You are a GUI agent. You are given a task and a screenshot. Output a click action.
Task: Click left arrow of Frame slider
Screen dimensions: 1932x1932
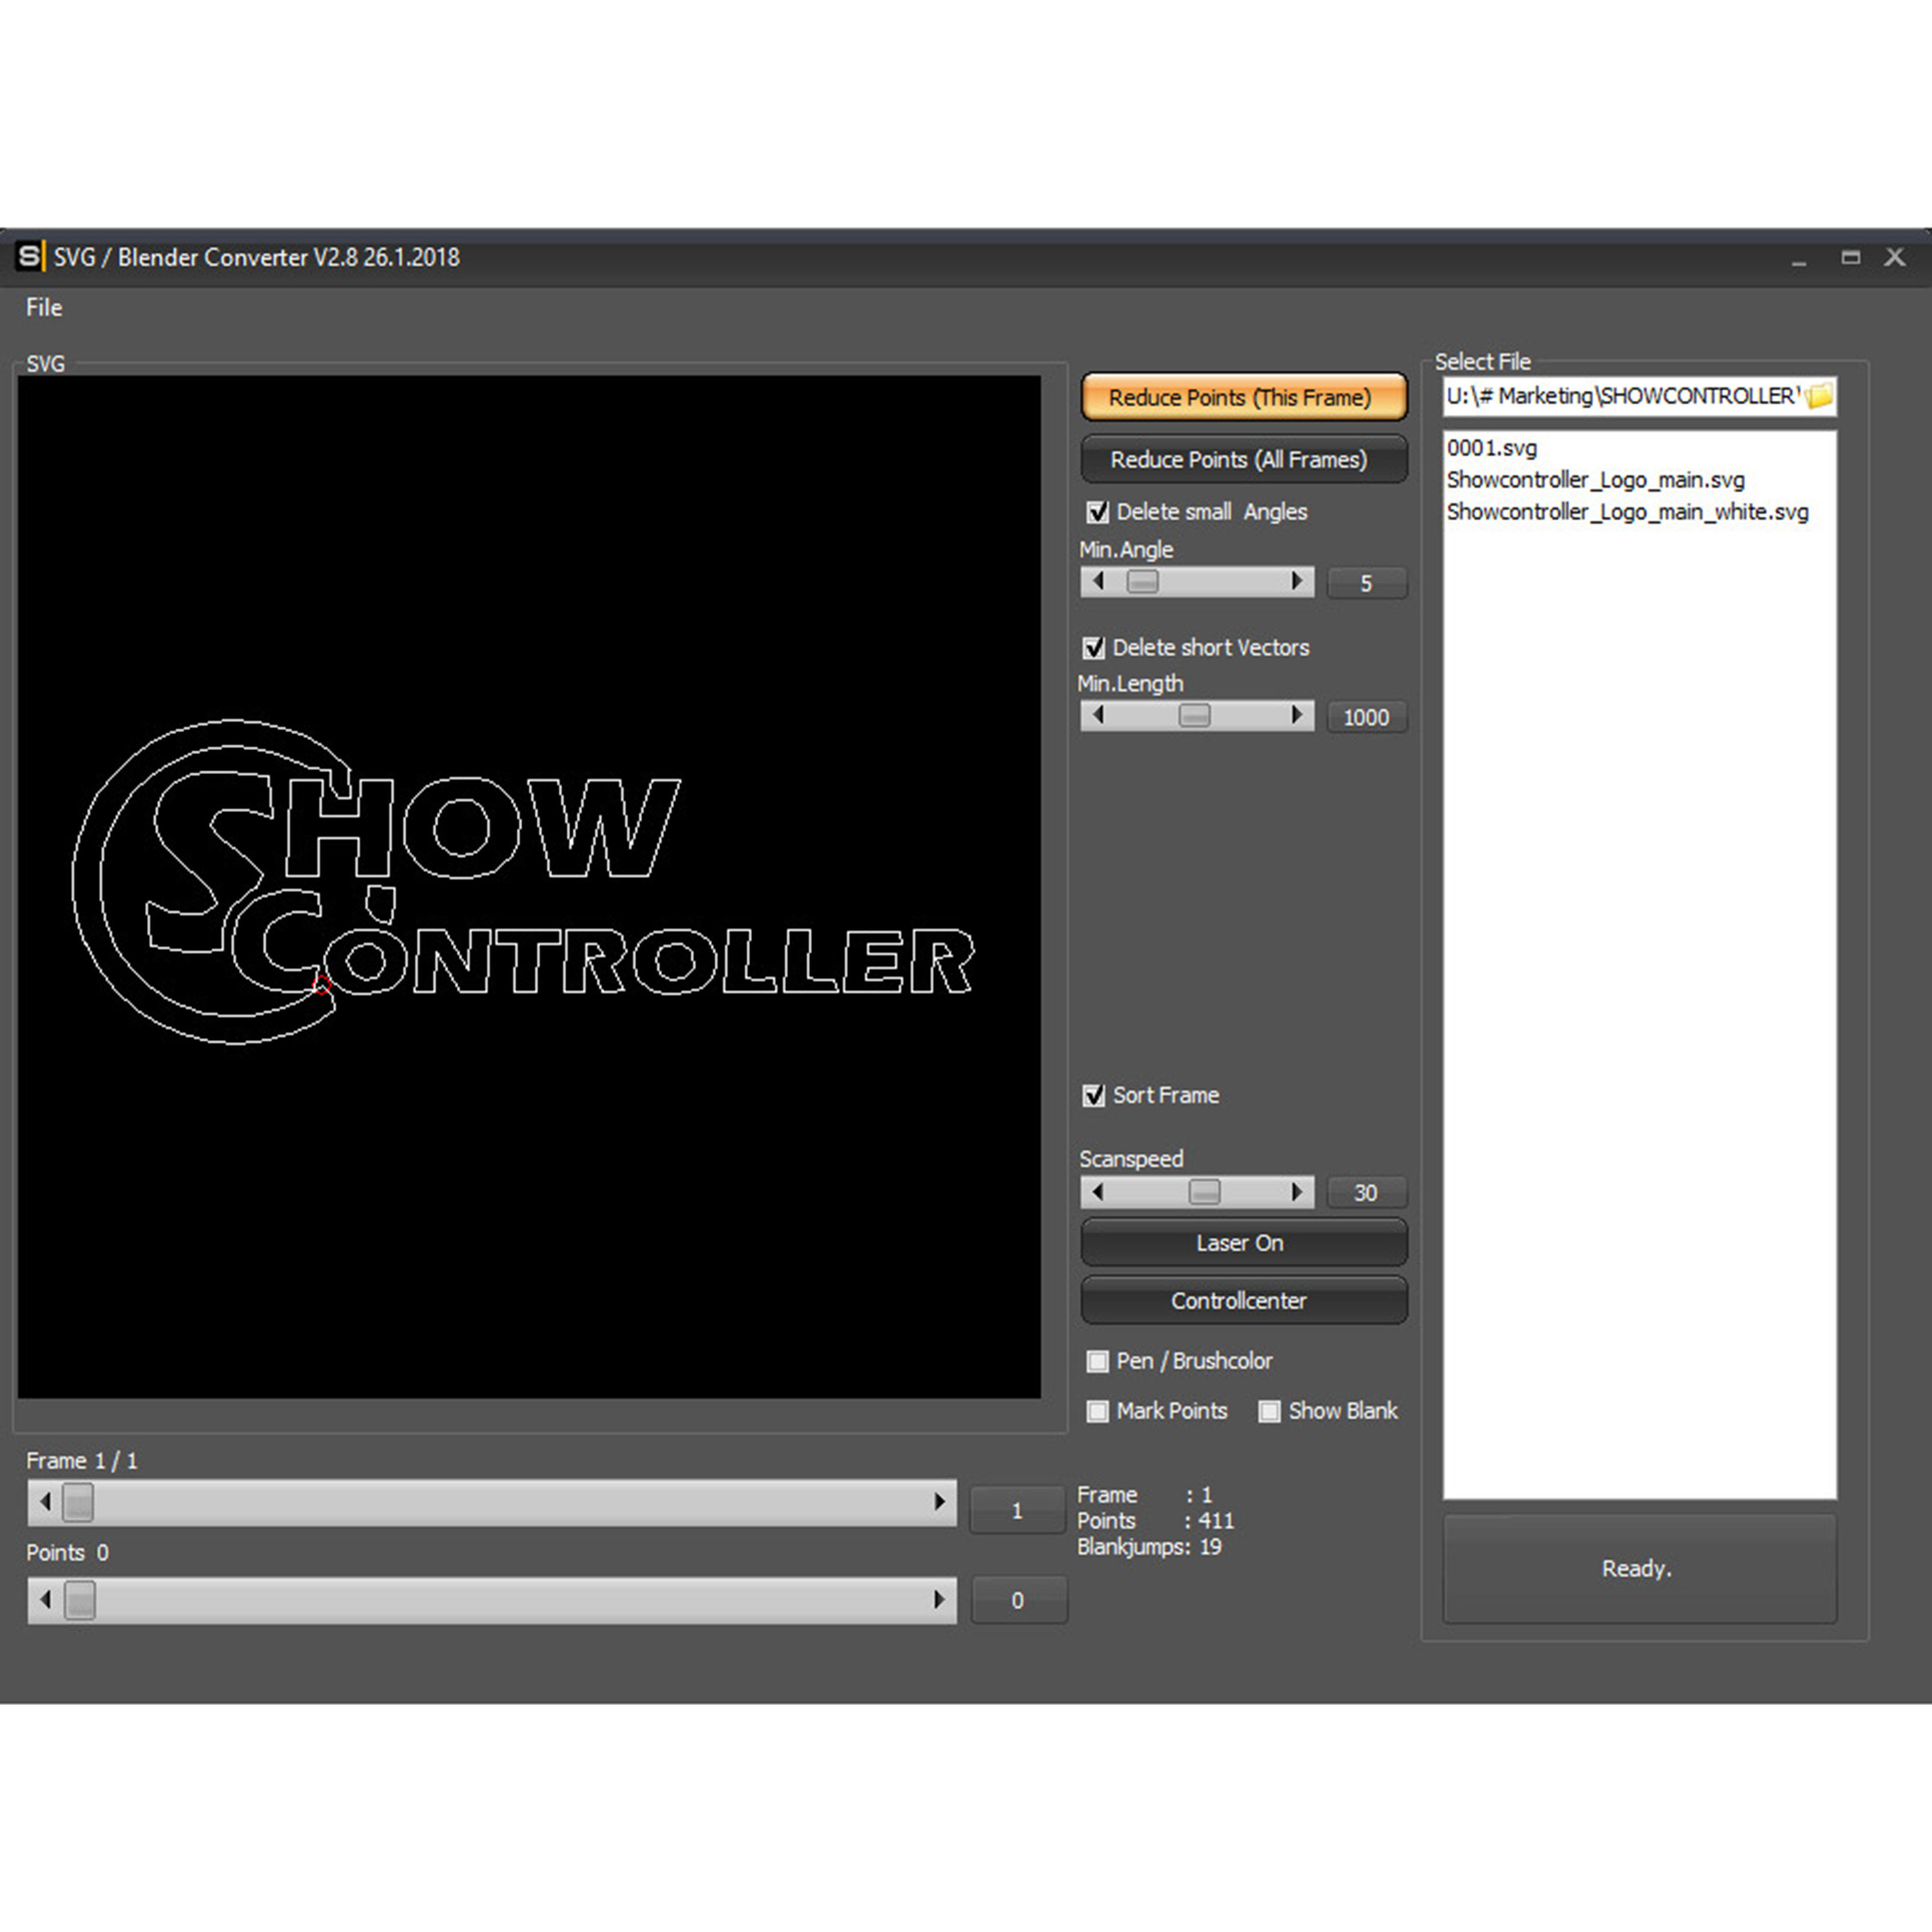44,1501
